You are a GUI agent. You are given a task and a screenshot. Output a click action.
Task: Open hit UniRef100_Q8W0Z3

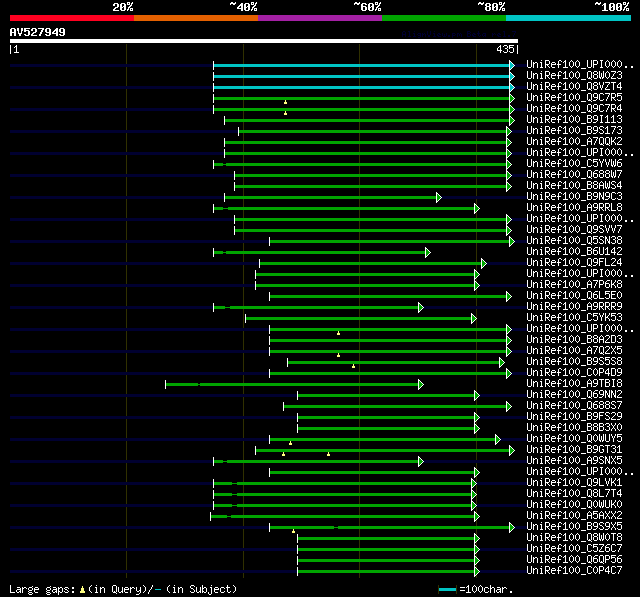(574, 75)
